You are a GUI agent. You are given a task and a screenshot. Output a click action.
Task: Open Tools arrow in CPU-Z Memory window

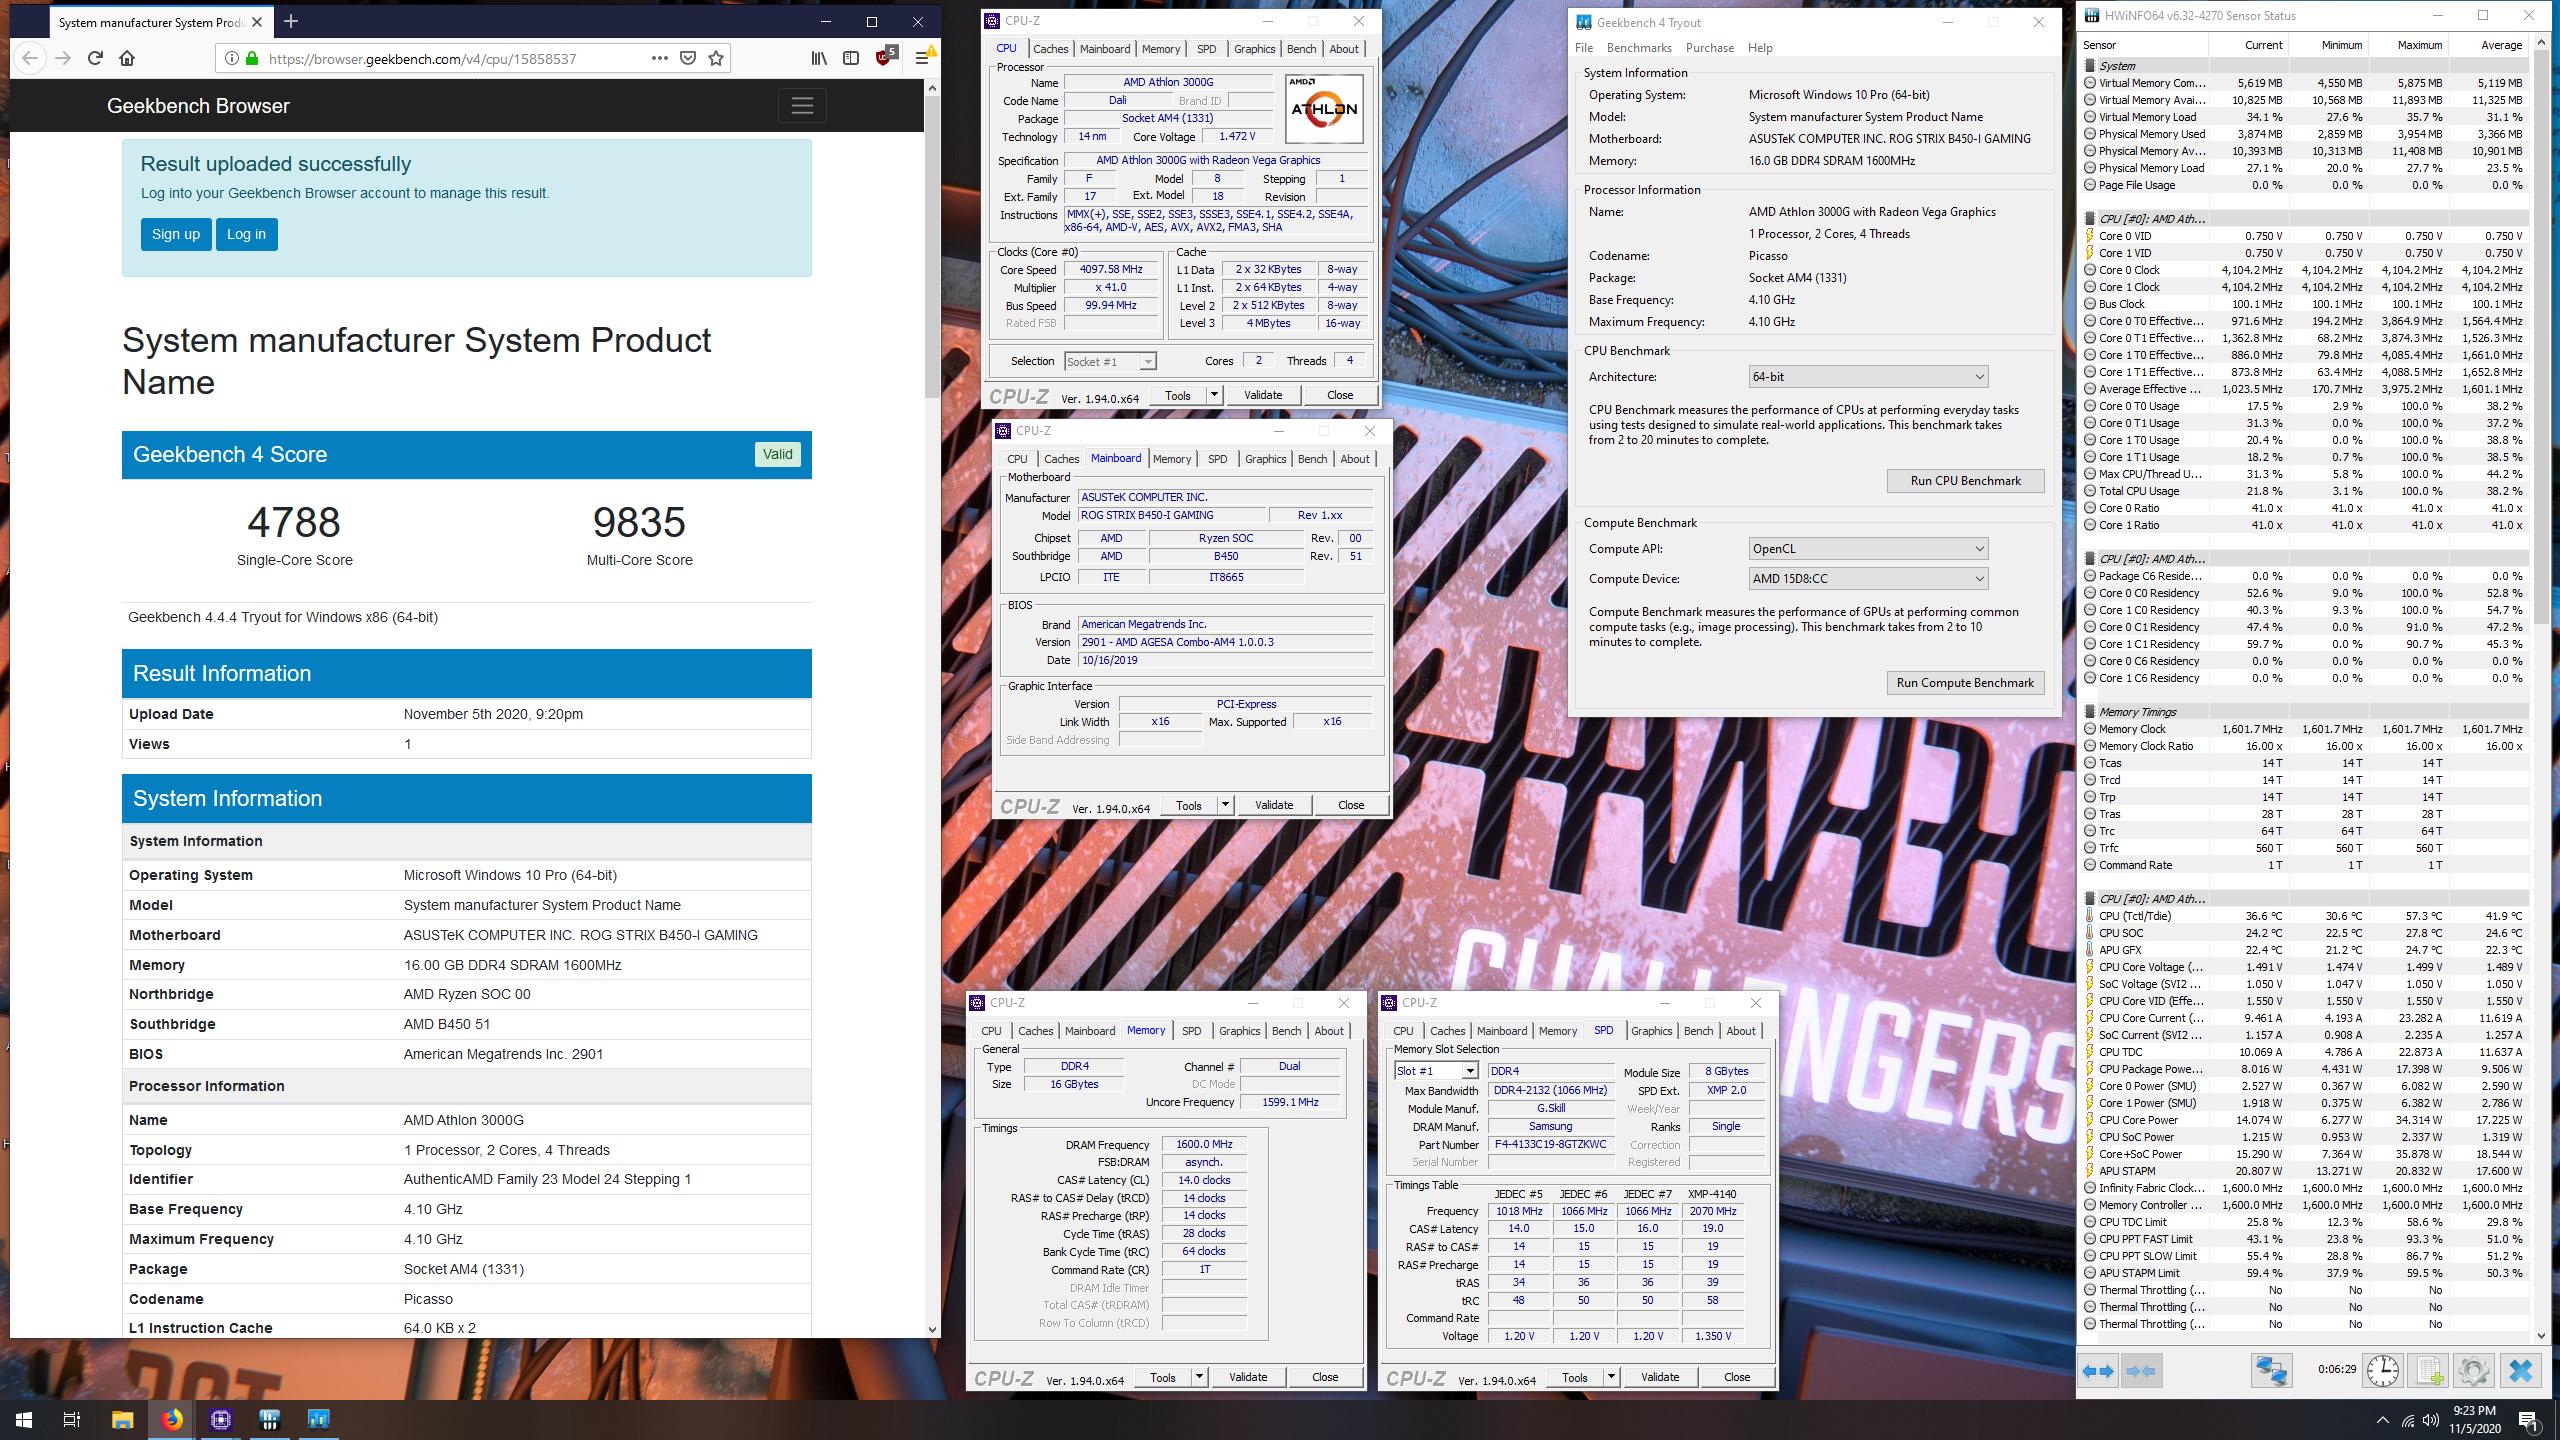[x=1199, y=1377]
